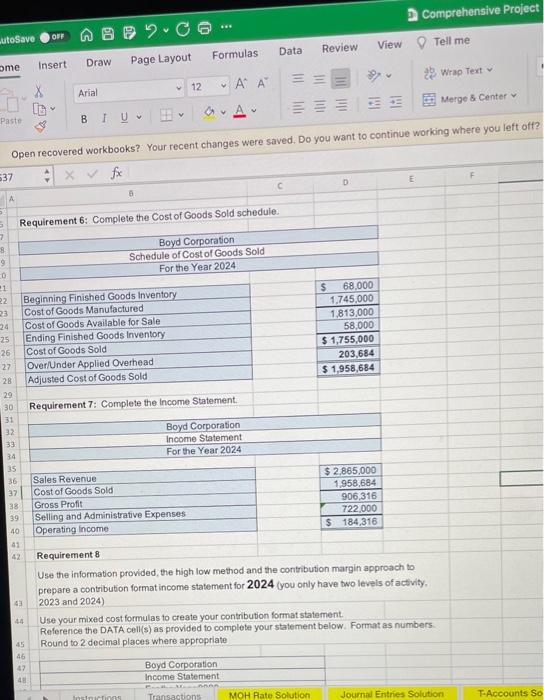The image size is (544, 700).
Task: Toggle Italic formatting
Action: coord(104,118)
